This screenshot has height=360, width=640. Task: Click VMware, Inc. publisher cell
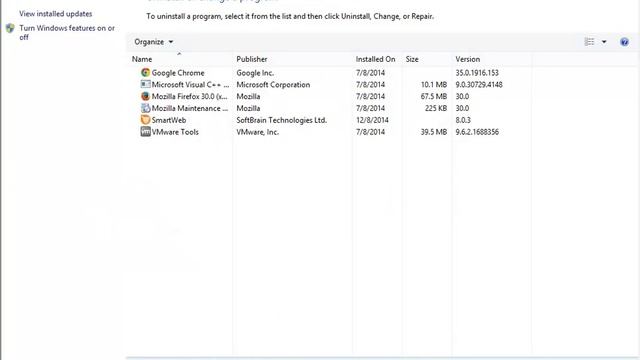pos(258,132)
